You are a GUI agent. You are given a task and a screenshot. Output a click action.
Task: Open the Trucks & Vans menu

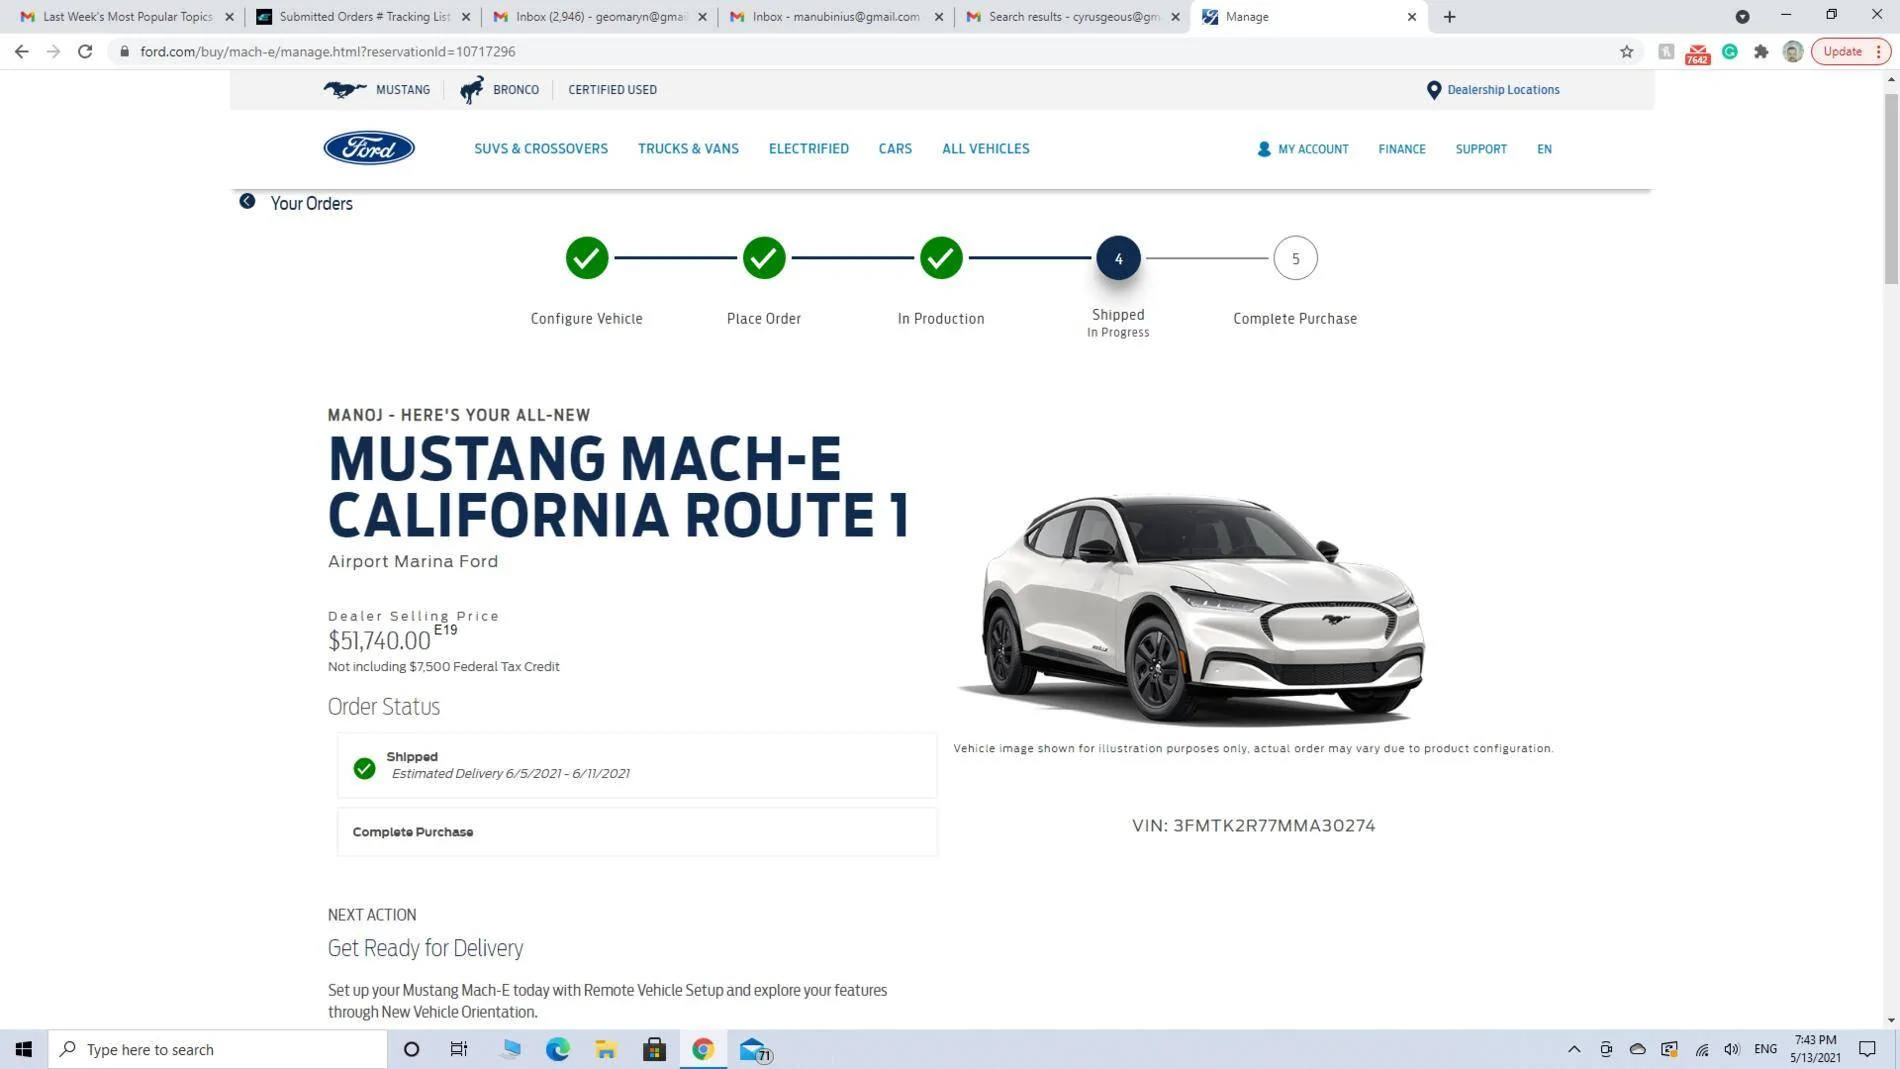tap(688, 149)
